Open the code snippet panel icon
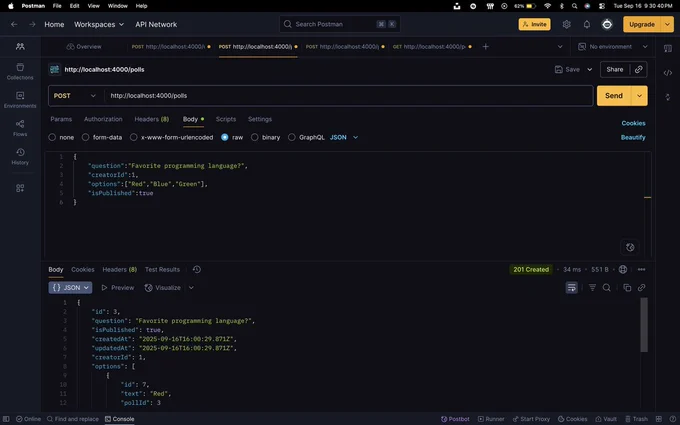The width and height of the screenshot is (680, 425). pos(668,73)
